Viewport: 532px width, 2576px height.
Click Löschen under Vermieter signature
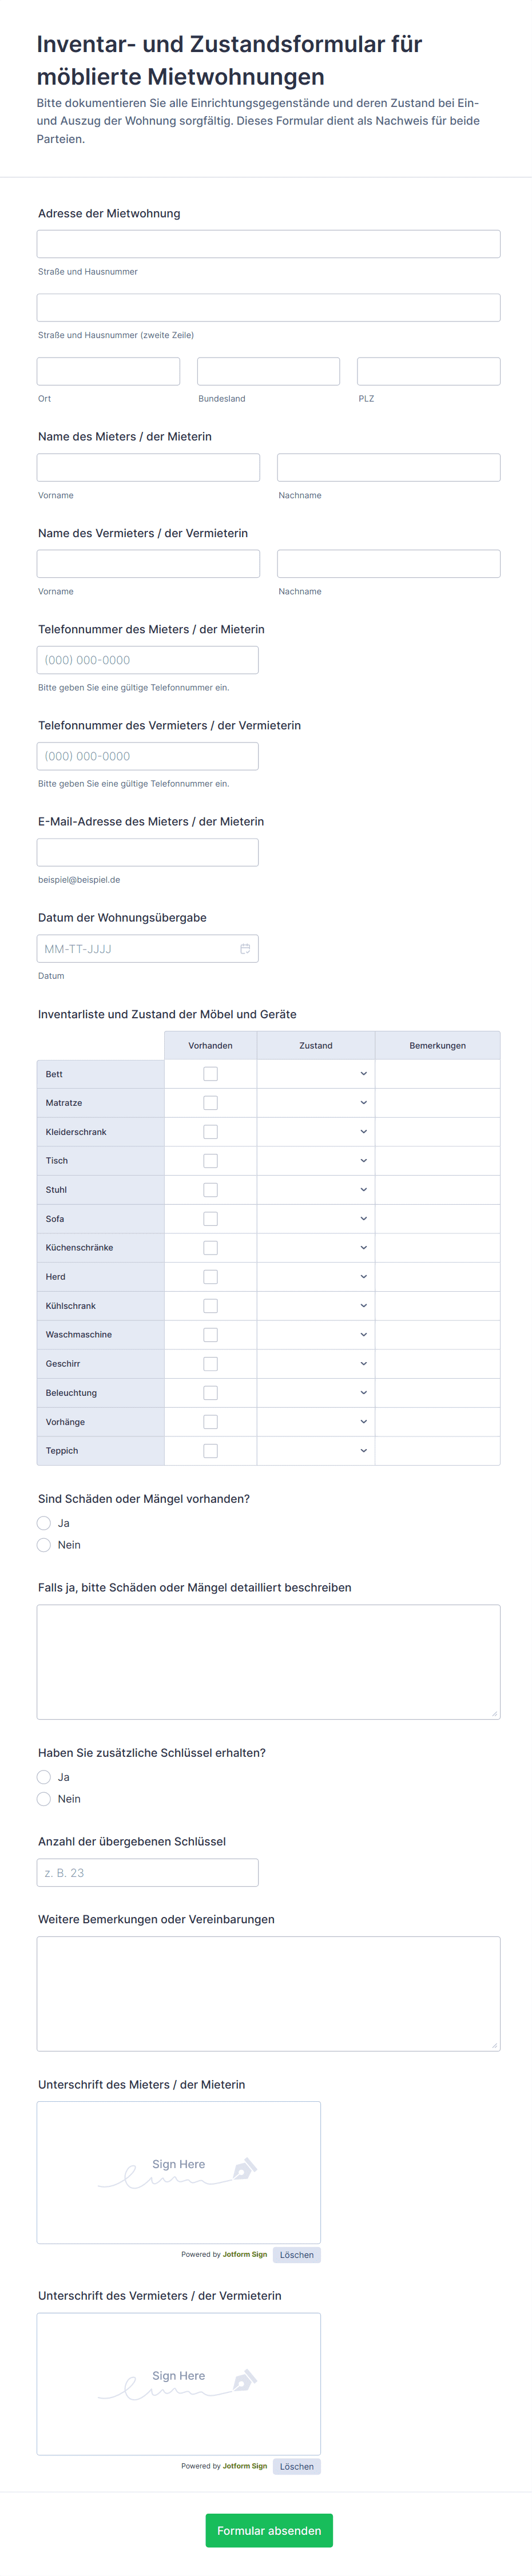tap(296, 2467)
